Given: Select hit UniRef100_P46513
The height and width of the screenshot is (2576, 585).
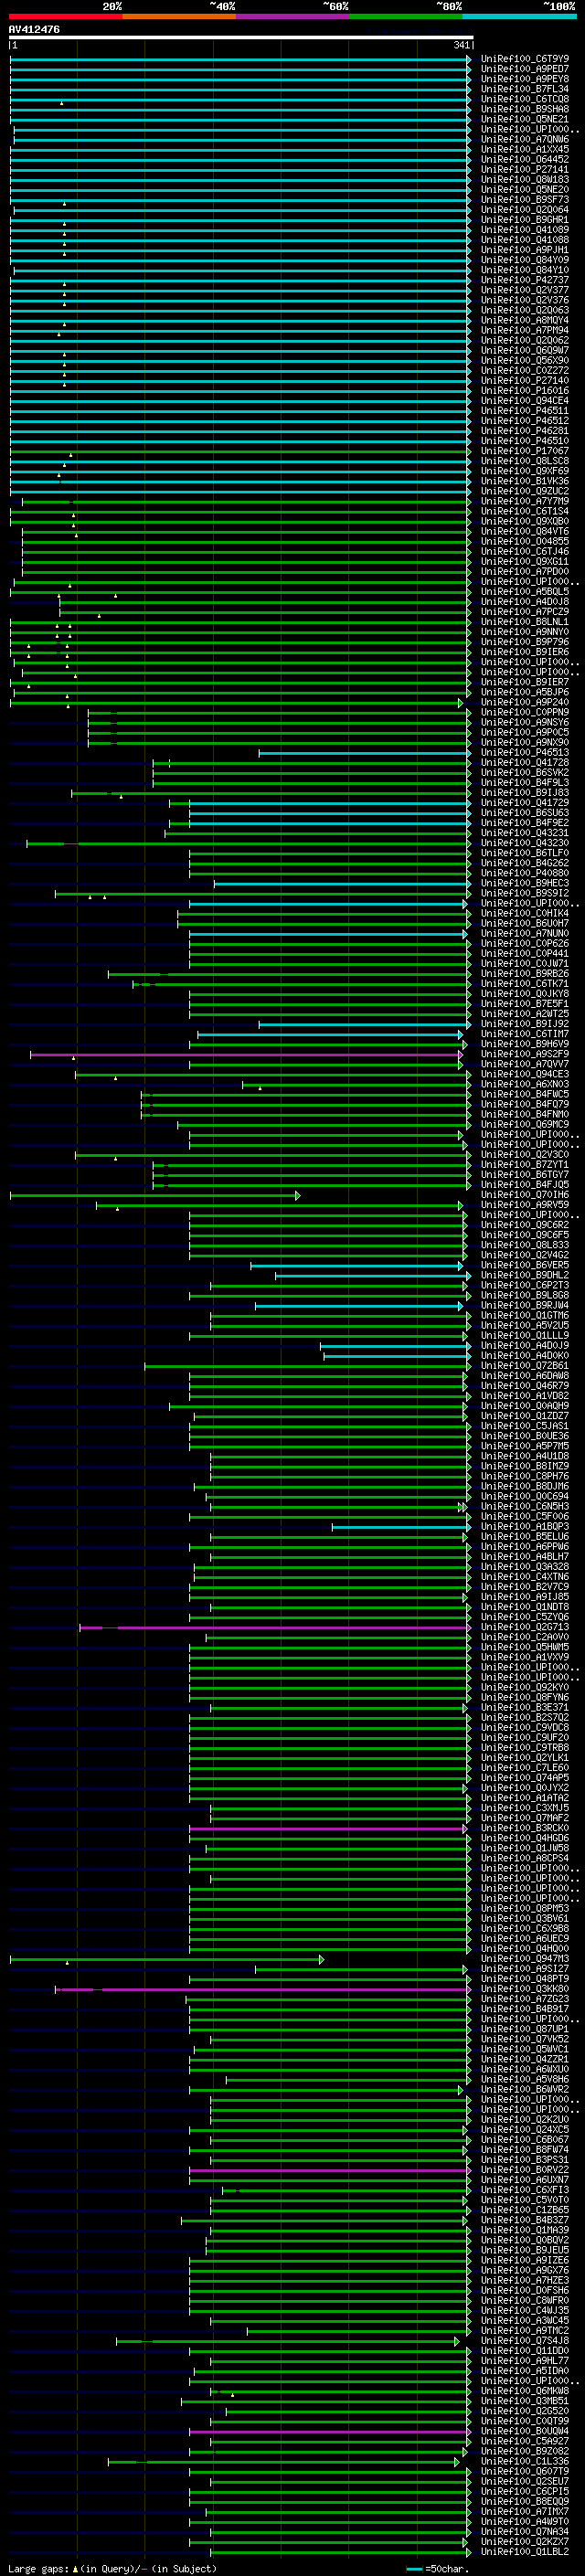Looking at the screenshot, I should point(525,752).
